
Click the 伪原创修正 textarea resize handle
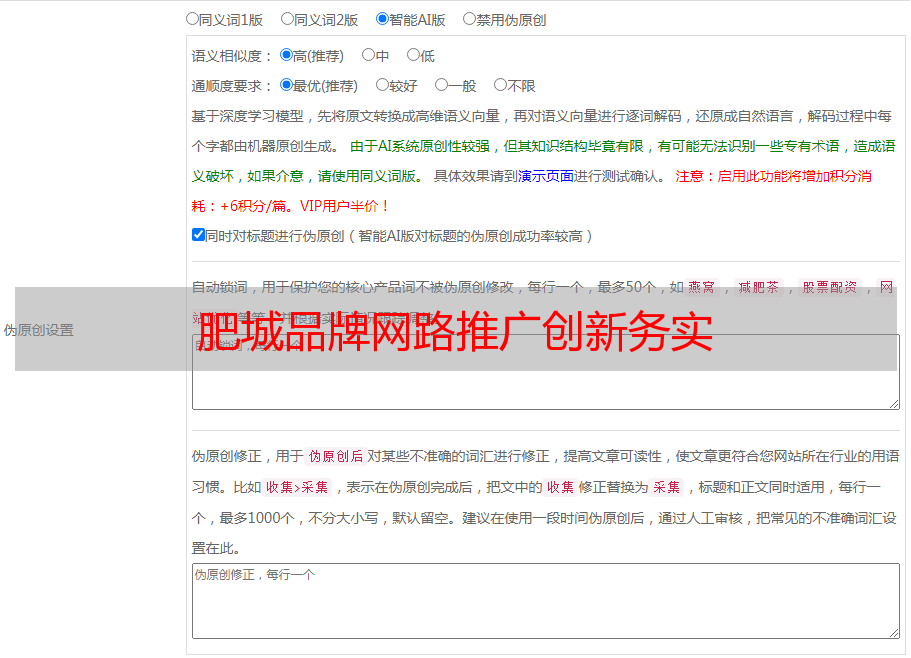894,632
